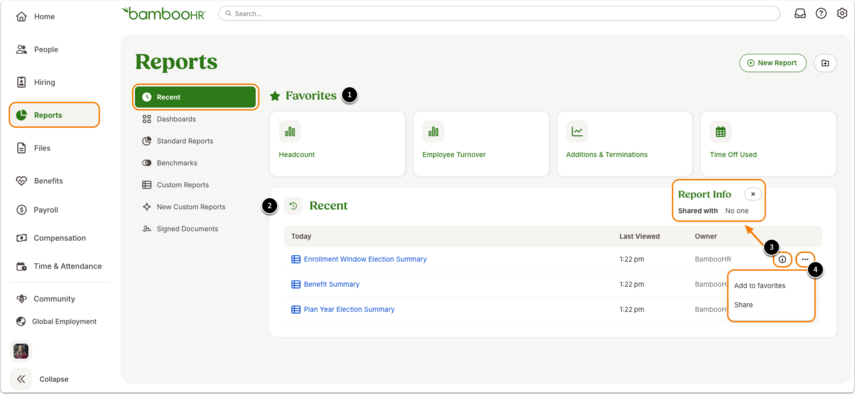855x394 pixels.
Task: Navigate to Payroll in the sidebar
Action: tap(46, 210)
